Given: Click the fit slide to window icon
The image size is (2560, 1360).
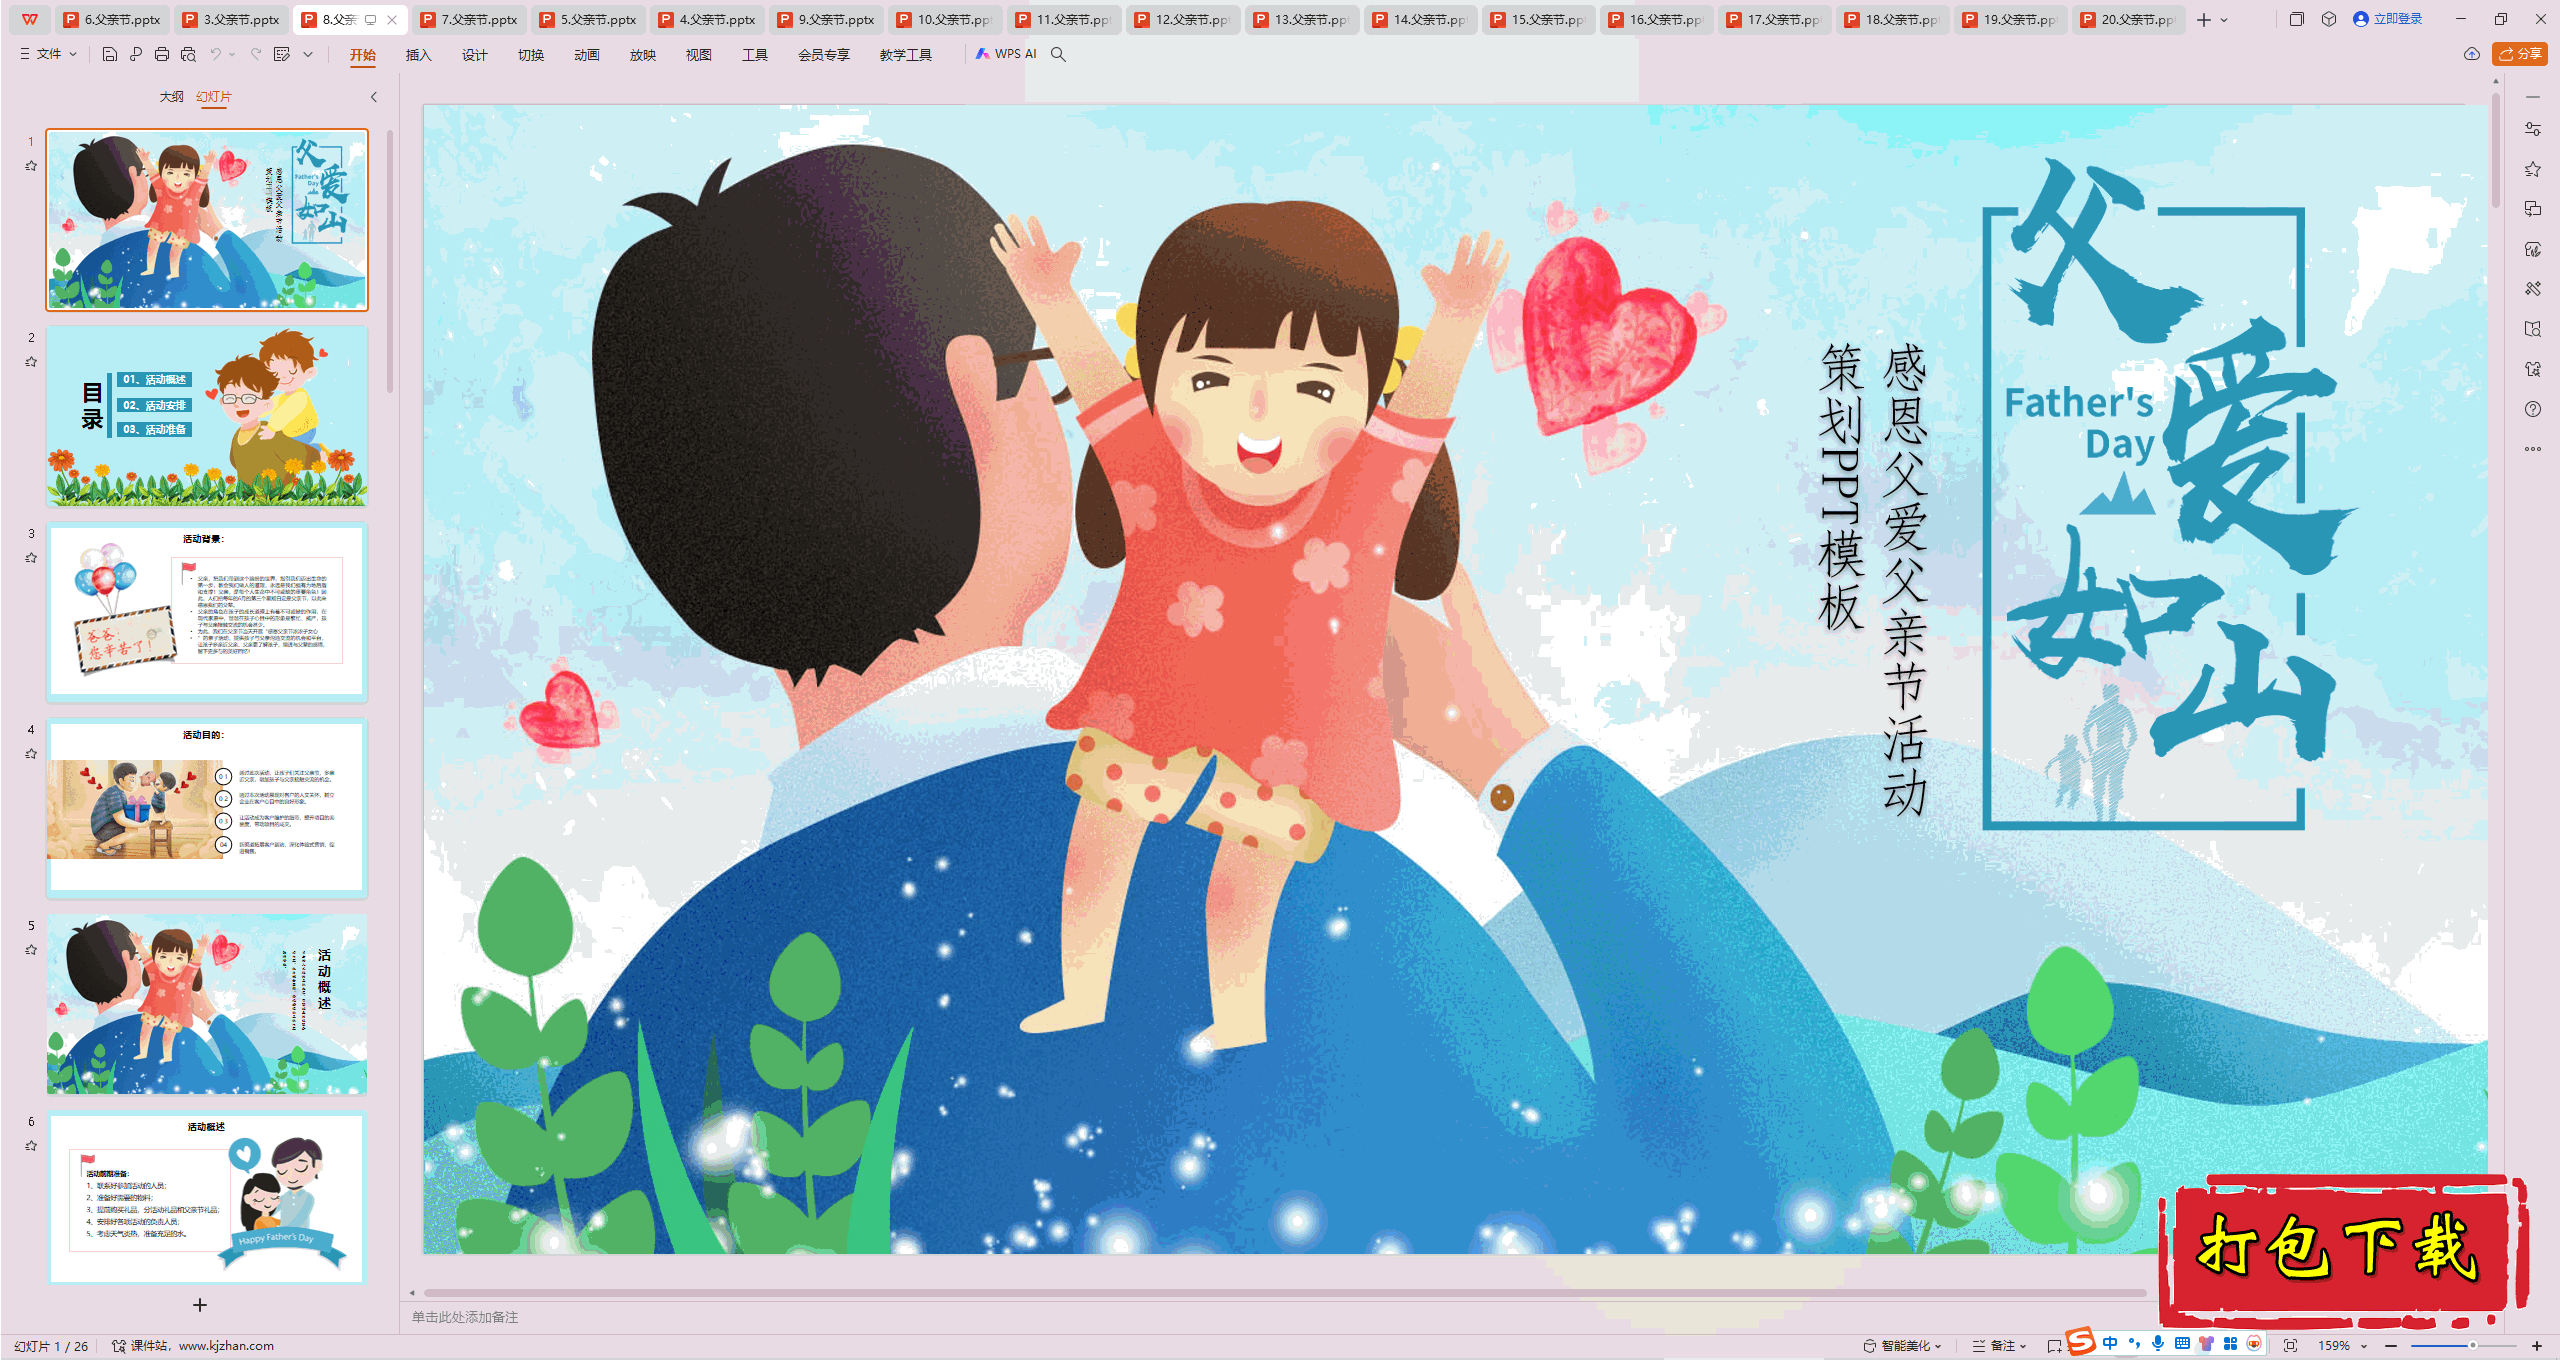Looking at the screenshot, I should [2291, 1346].
